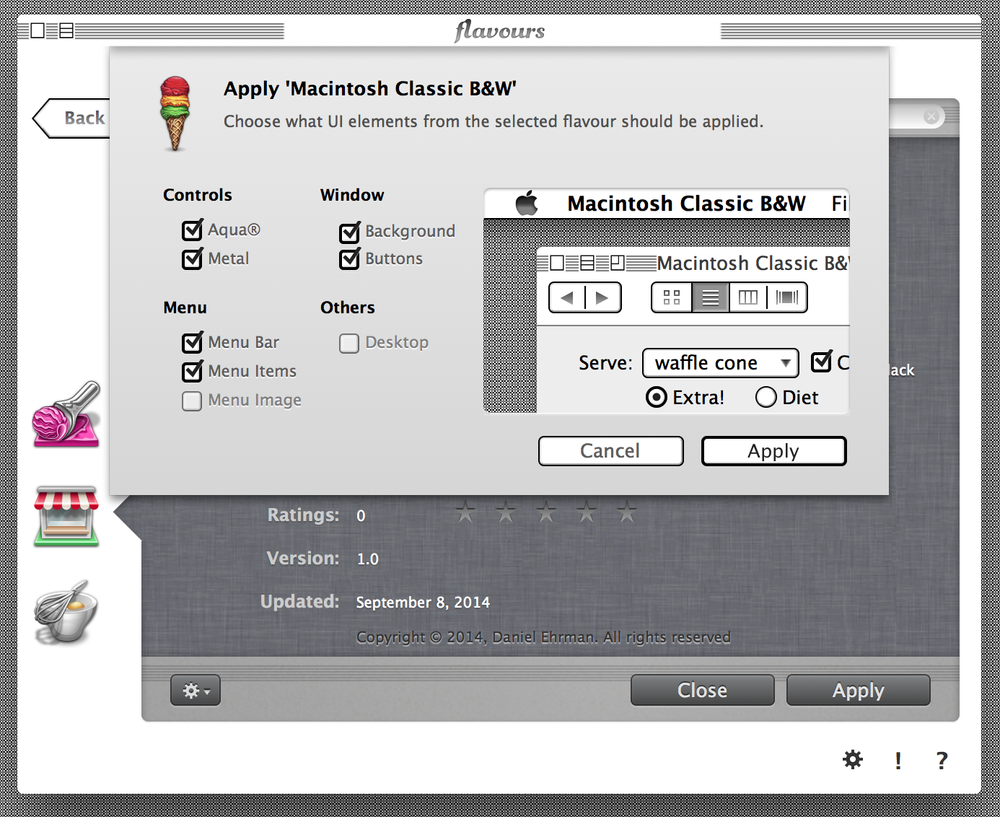Open the mixing bowl and whisk section
1000x817 pixels.
pyautogui.click(x=66, y=611)
